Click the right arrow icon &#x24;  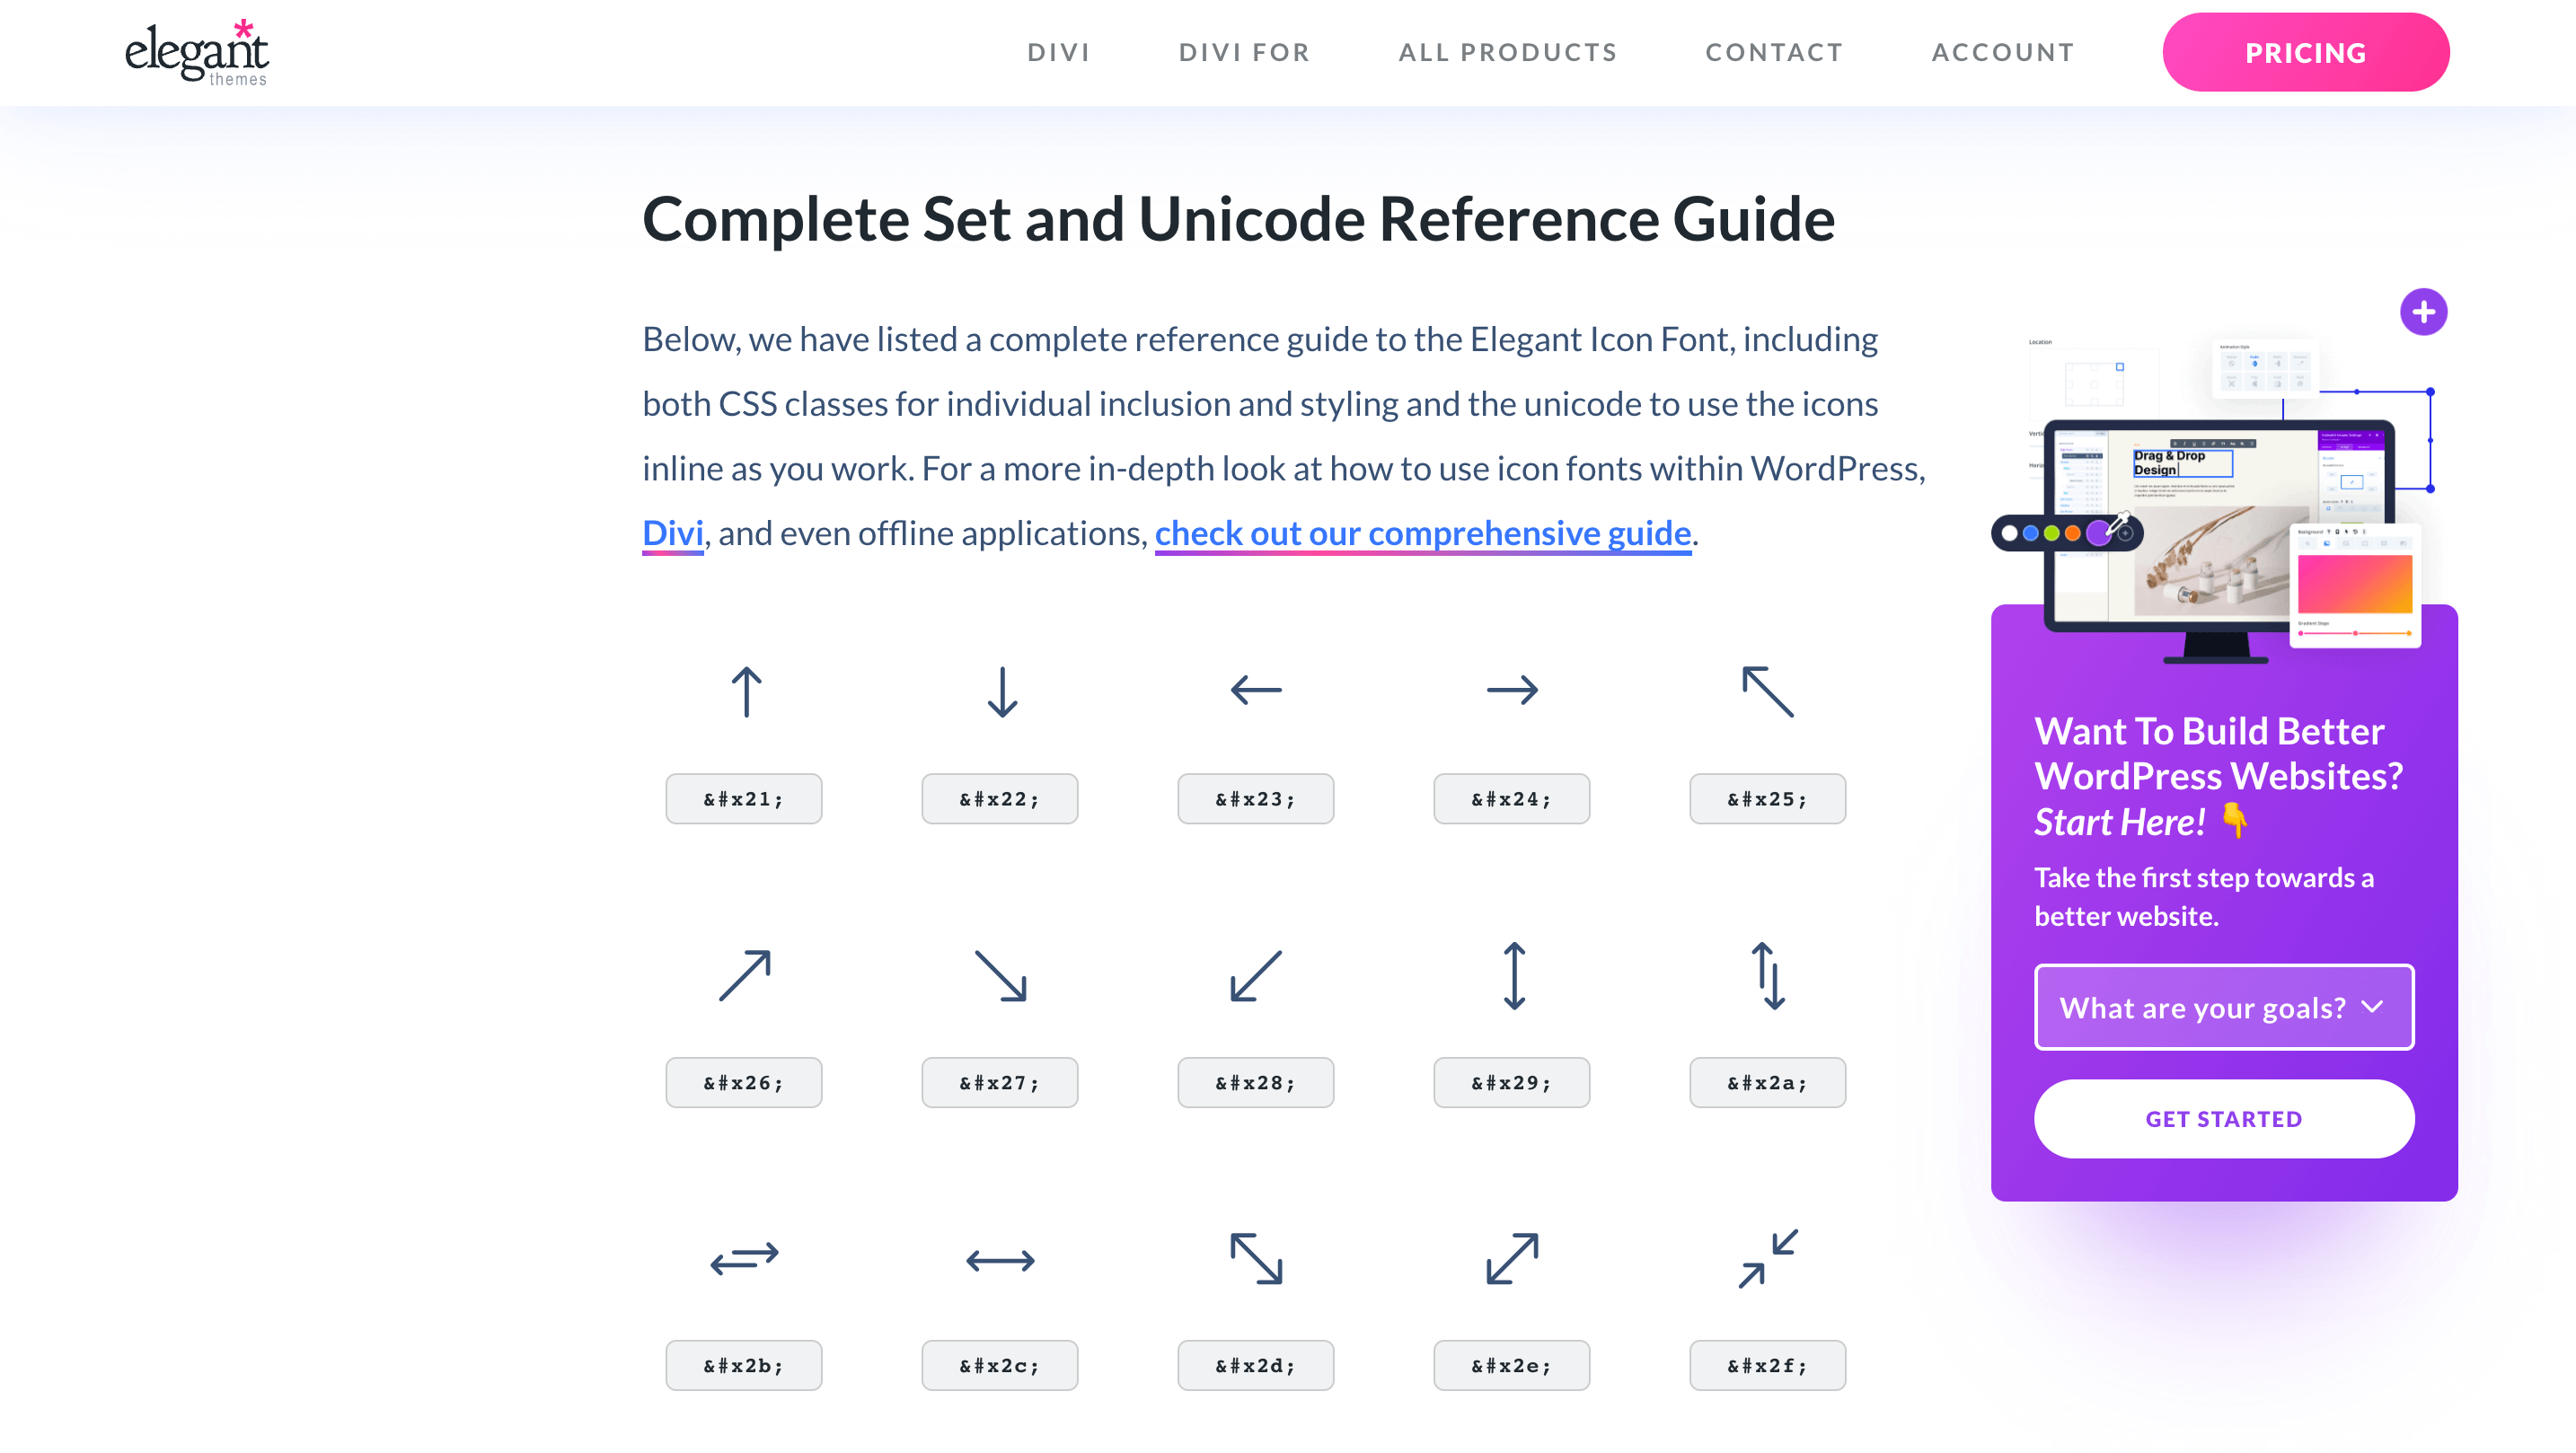coord(1511,691)
